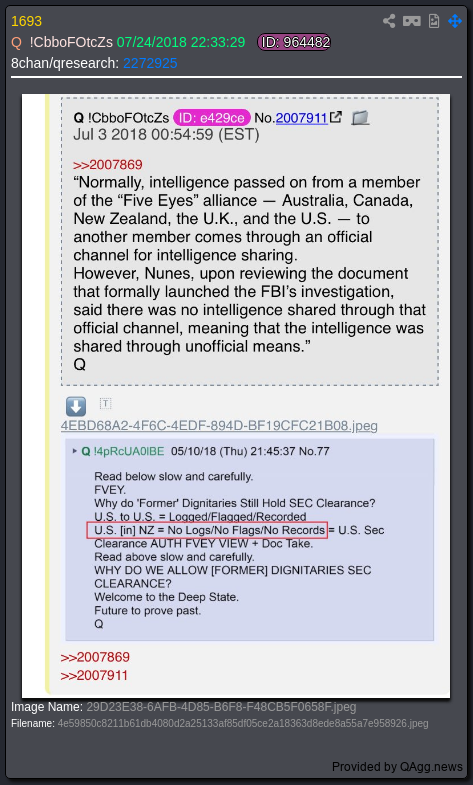Image resolution: width=473 pixels, height=785 pixels.
Task: Open the 8chan post link 2272925
Action: click(150, 63)
